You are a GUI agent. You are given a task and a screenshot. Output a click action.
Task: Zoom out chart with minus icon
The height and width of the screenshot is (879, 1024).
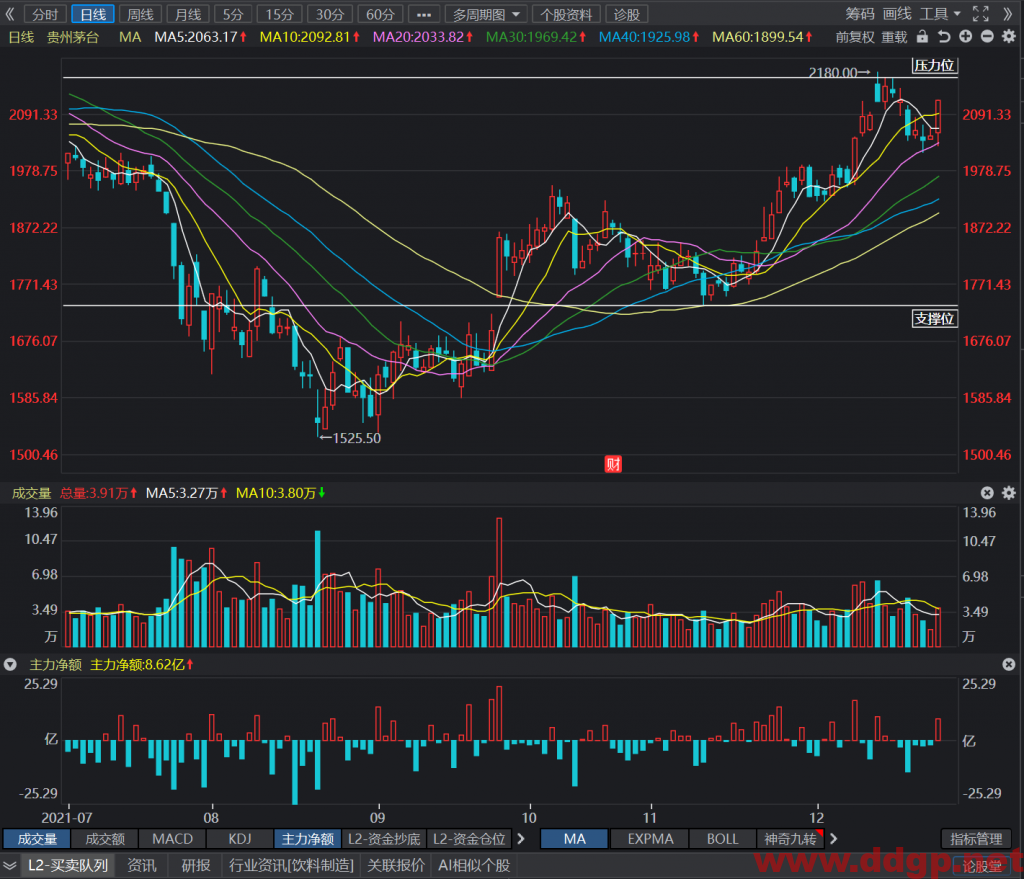coord(987,37)
